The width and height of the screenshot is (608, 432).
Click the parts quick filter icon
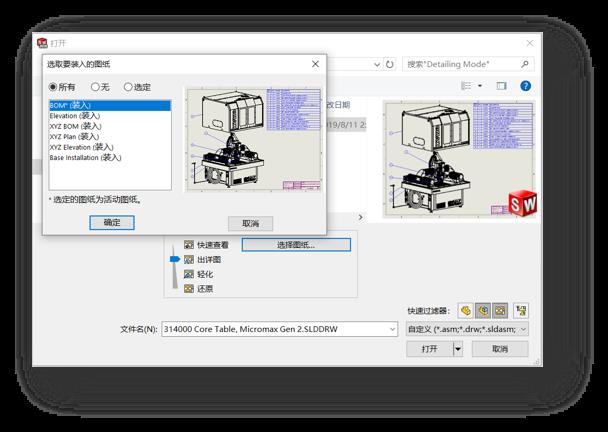coord(466,310)
